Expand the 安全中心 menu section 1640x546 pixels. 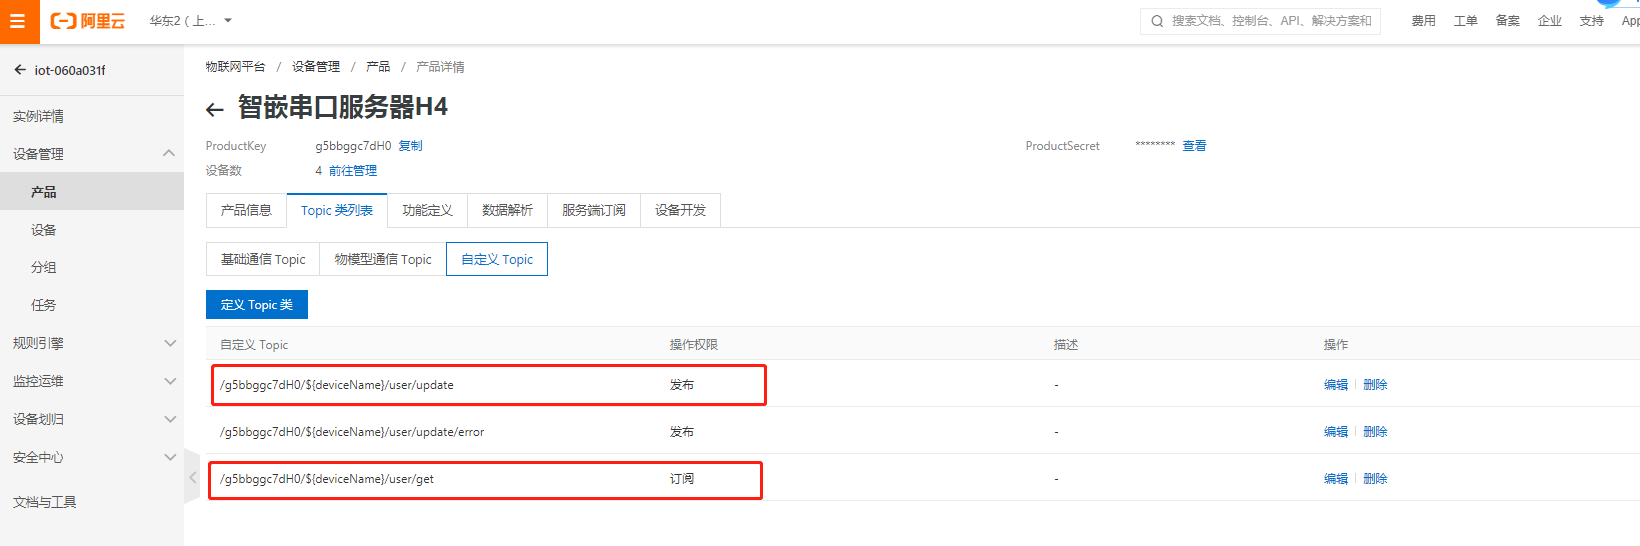(x=168, y=457)
